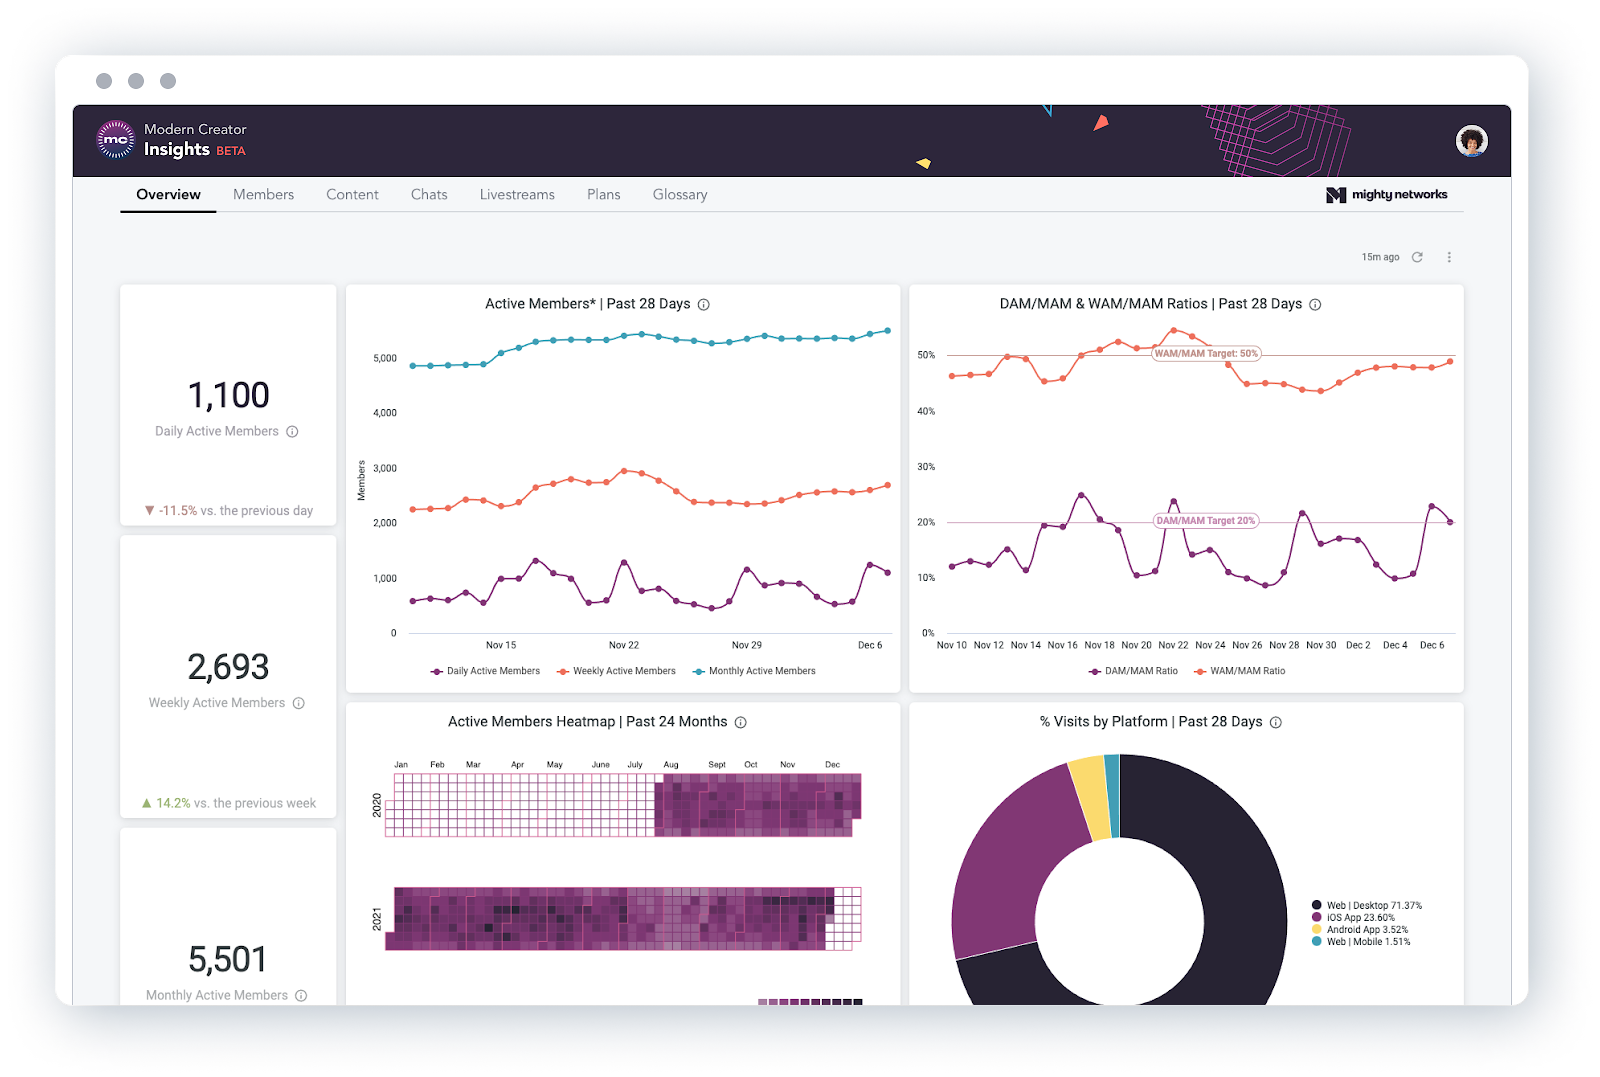The image size is (1600, 1077).
Task: Switch to the Members tab
Action: [263, 195]
